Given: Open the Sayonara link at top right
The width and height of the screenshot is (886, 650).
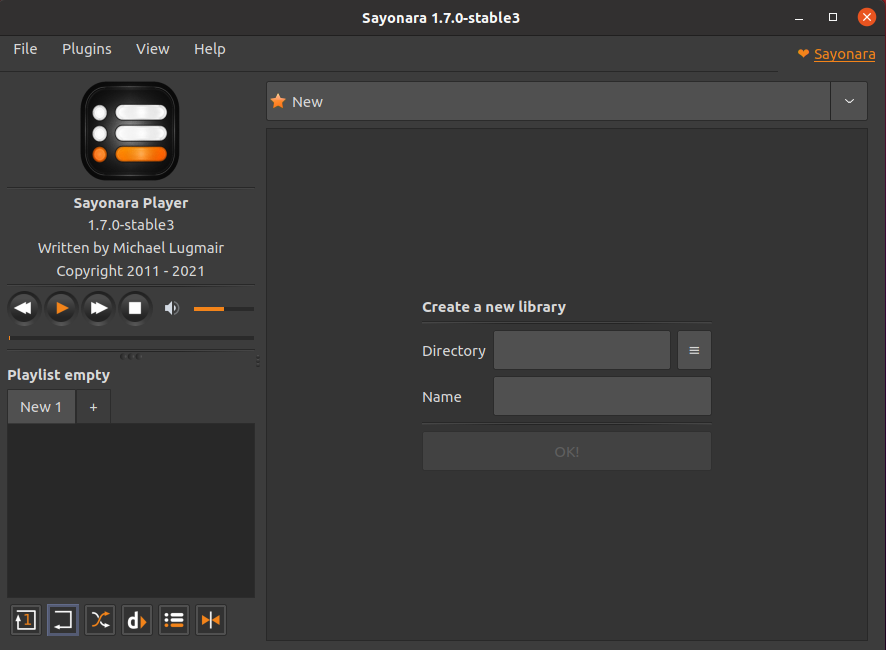Looking at the screenshot, I should tap(844, 54).
